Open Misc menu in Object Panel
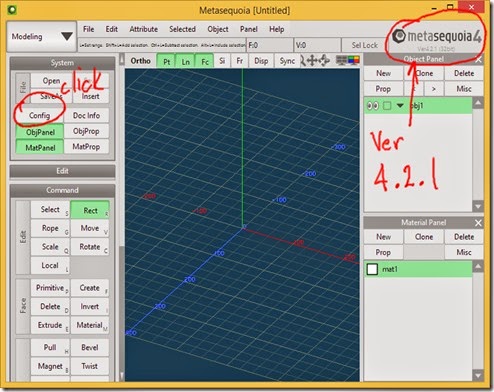This screenshot has width=494, height=392. click(x=464, y=89)
